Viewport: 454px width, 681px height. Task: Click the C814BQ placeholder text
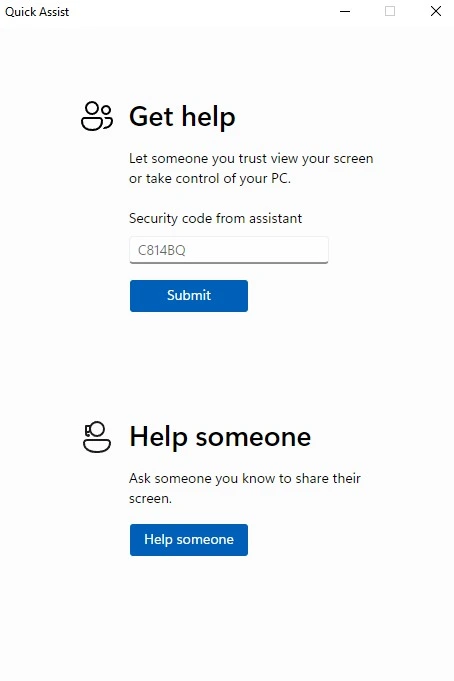click(x=162, y=250)
